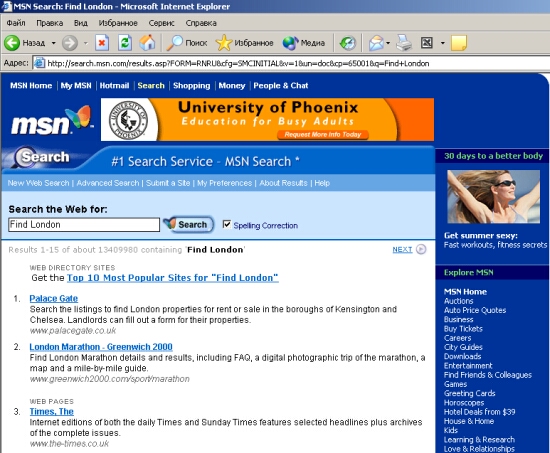Open Auto Price Quotes sidebar link

(x=475, y=310)
